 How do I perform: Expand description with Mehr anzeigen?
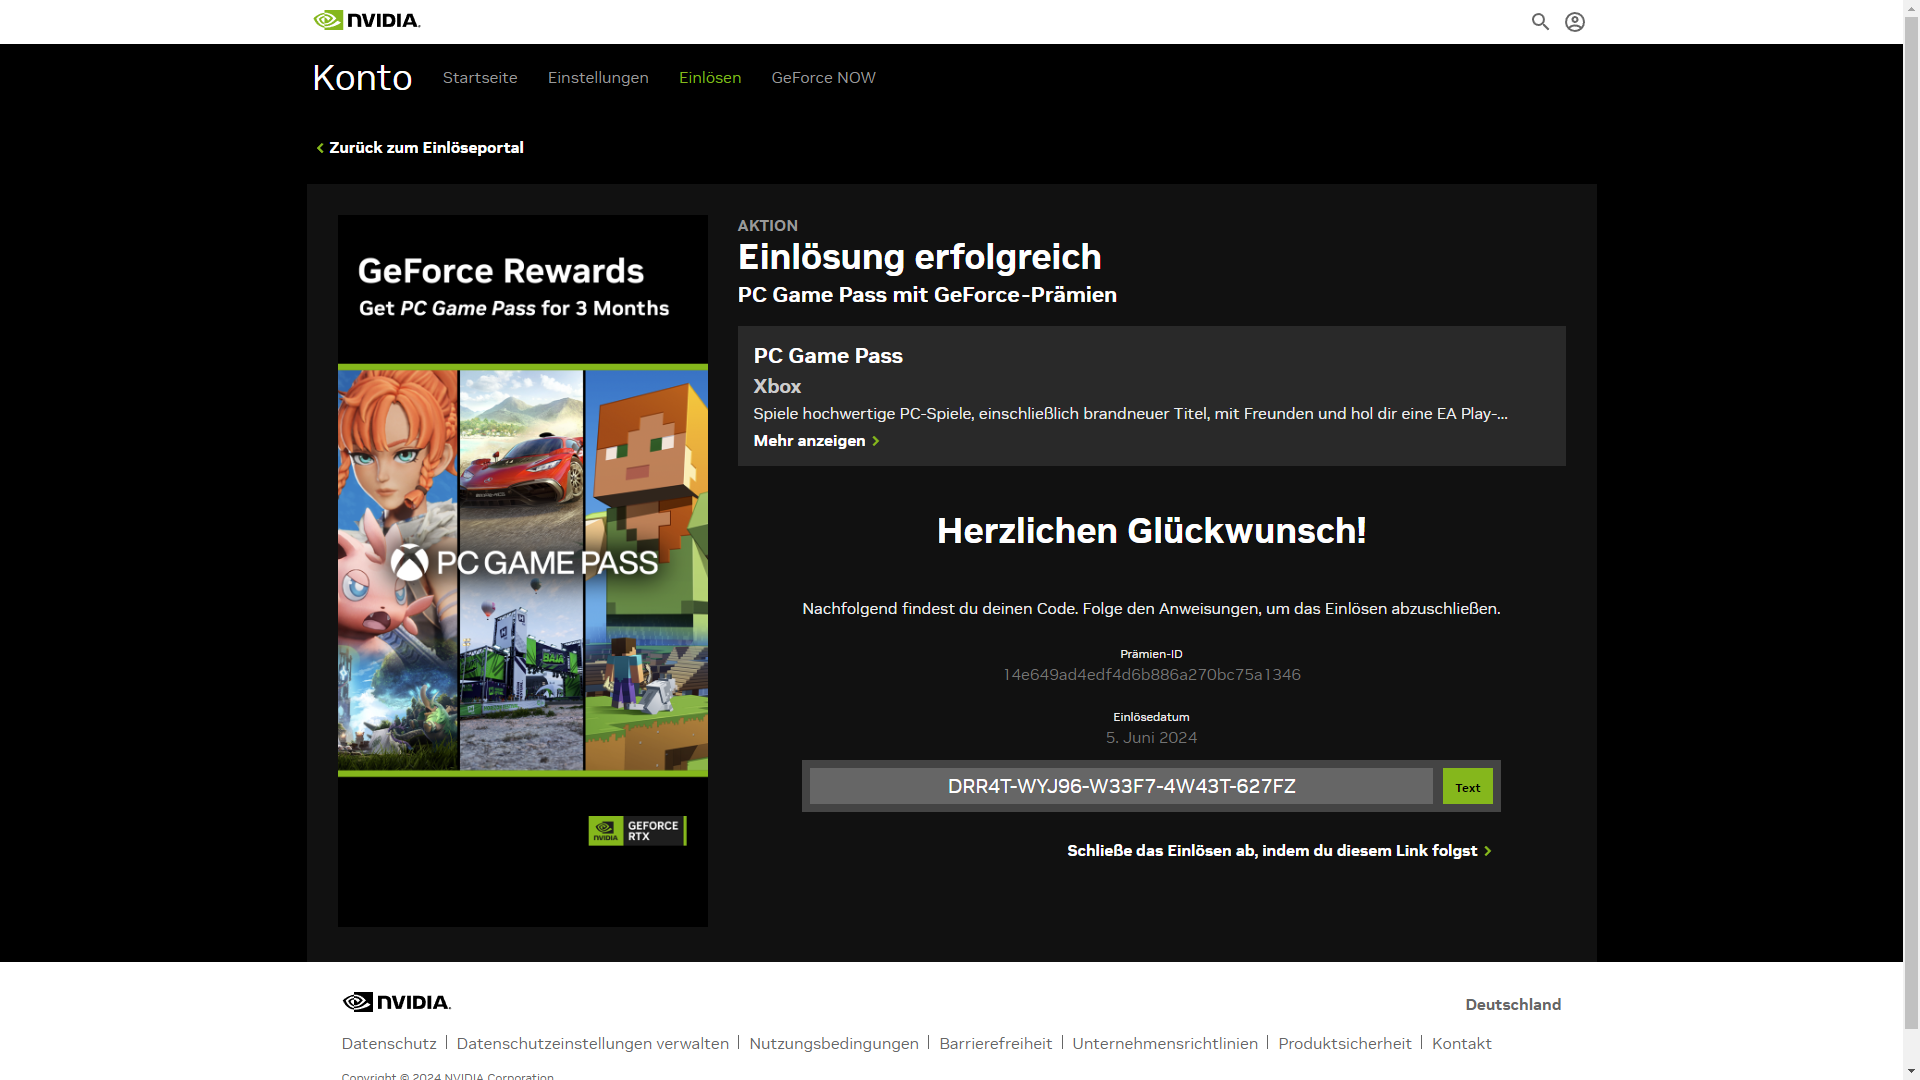coord(816,441)
